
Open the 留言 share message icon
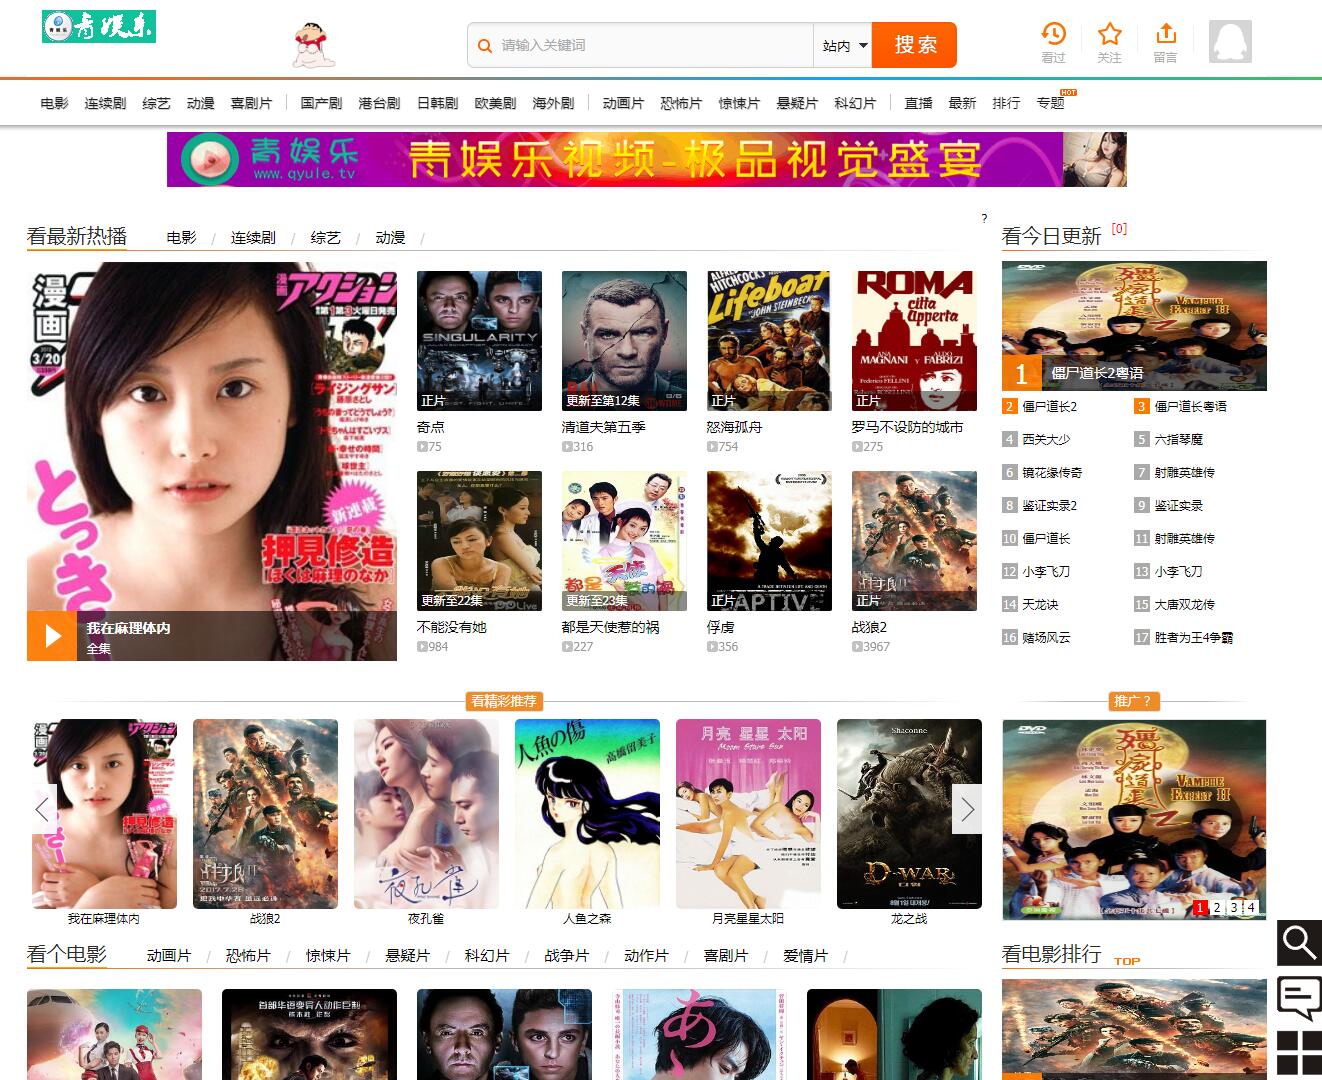pos(1166,34)
